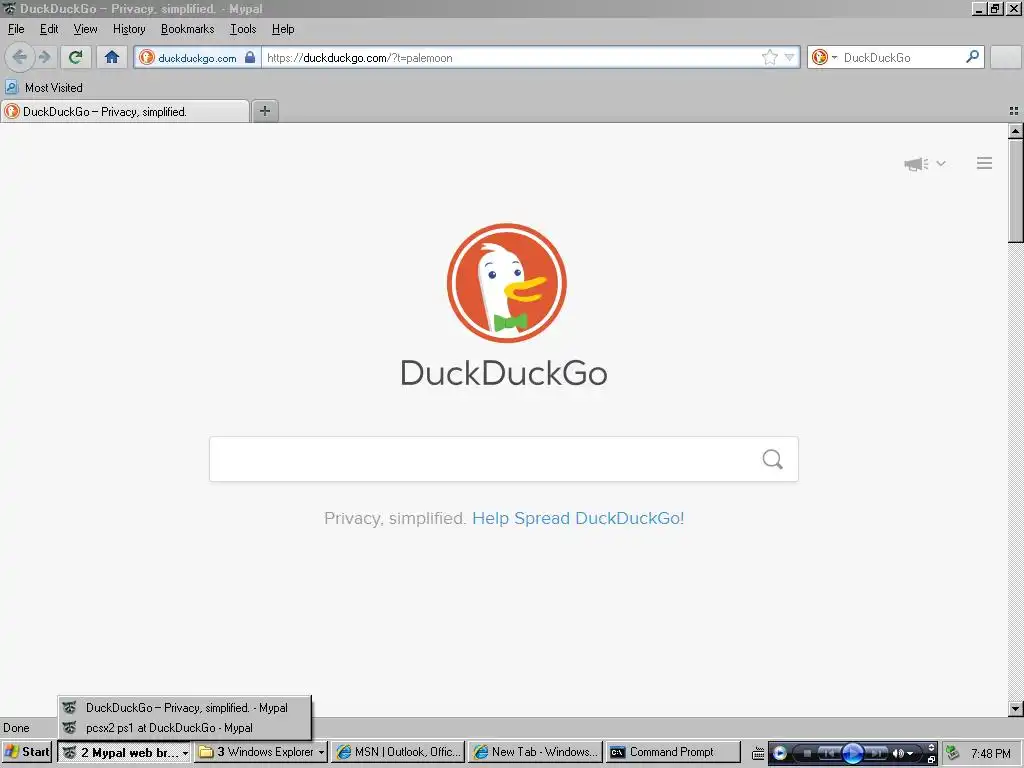Click the magnifier in browser search box
This screenshot has width=1024, height=768.
click(972, 57)
